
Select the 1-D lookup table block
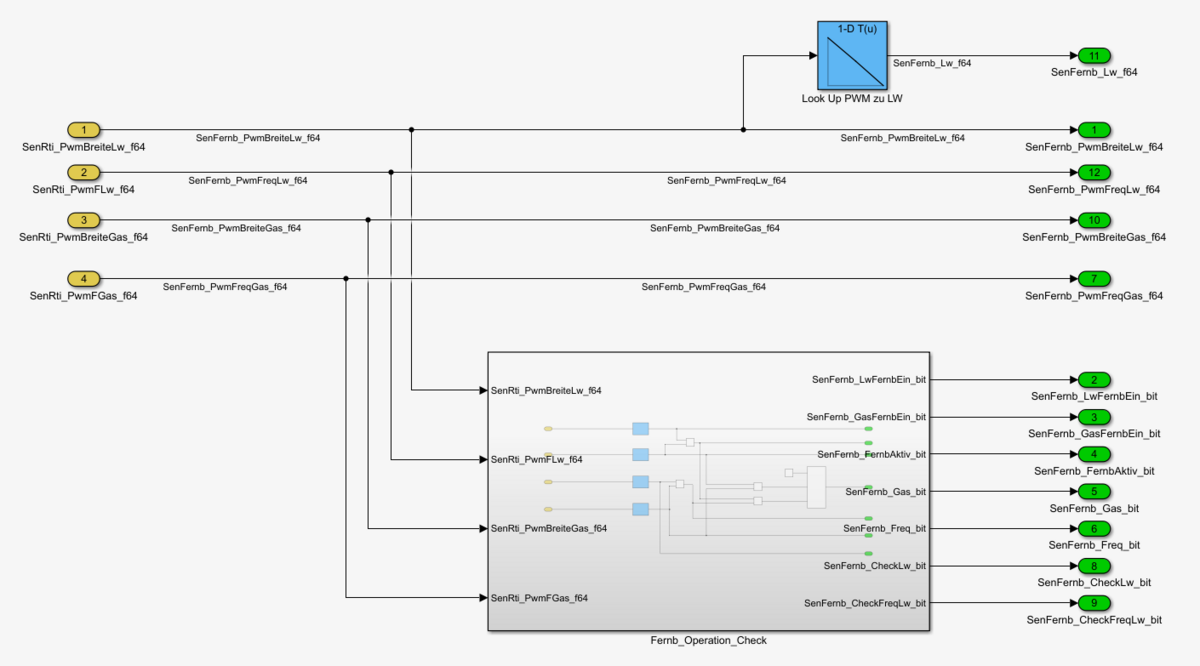coord(851,55)
